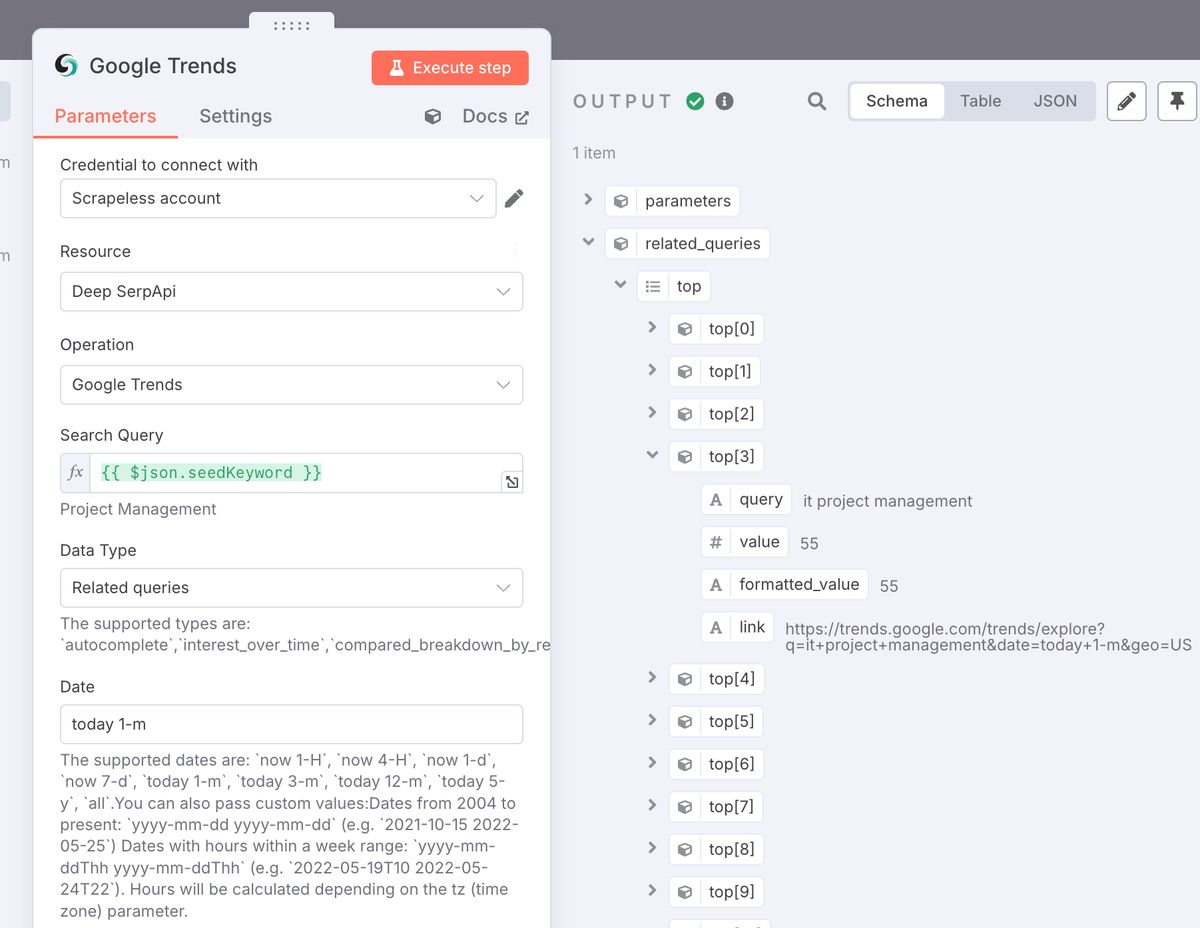Open the Docs external link
Screen dimensions: 1200x928
click(x=494, y=116)
